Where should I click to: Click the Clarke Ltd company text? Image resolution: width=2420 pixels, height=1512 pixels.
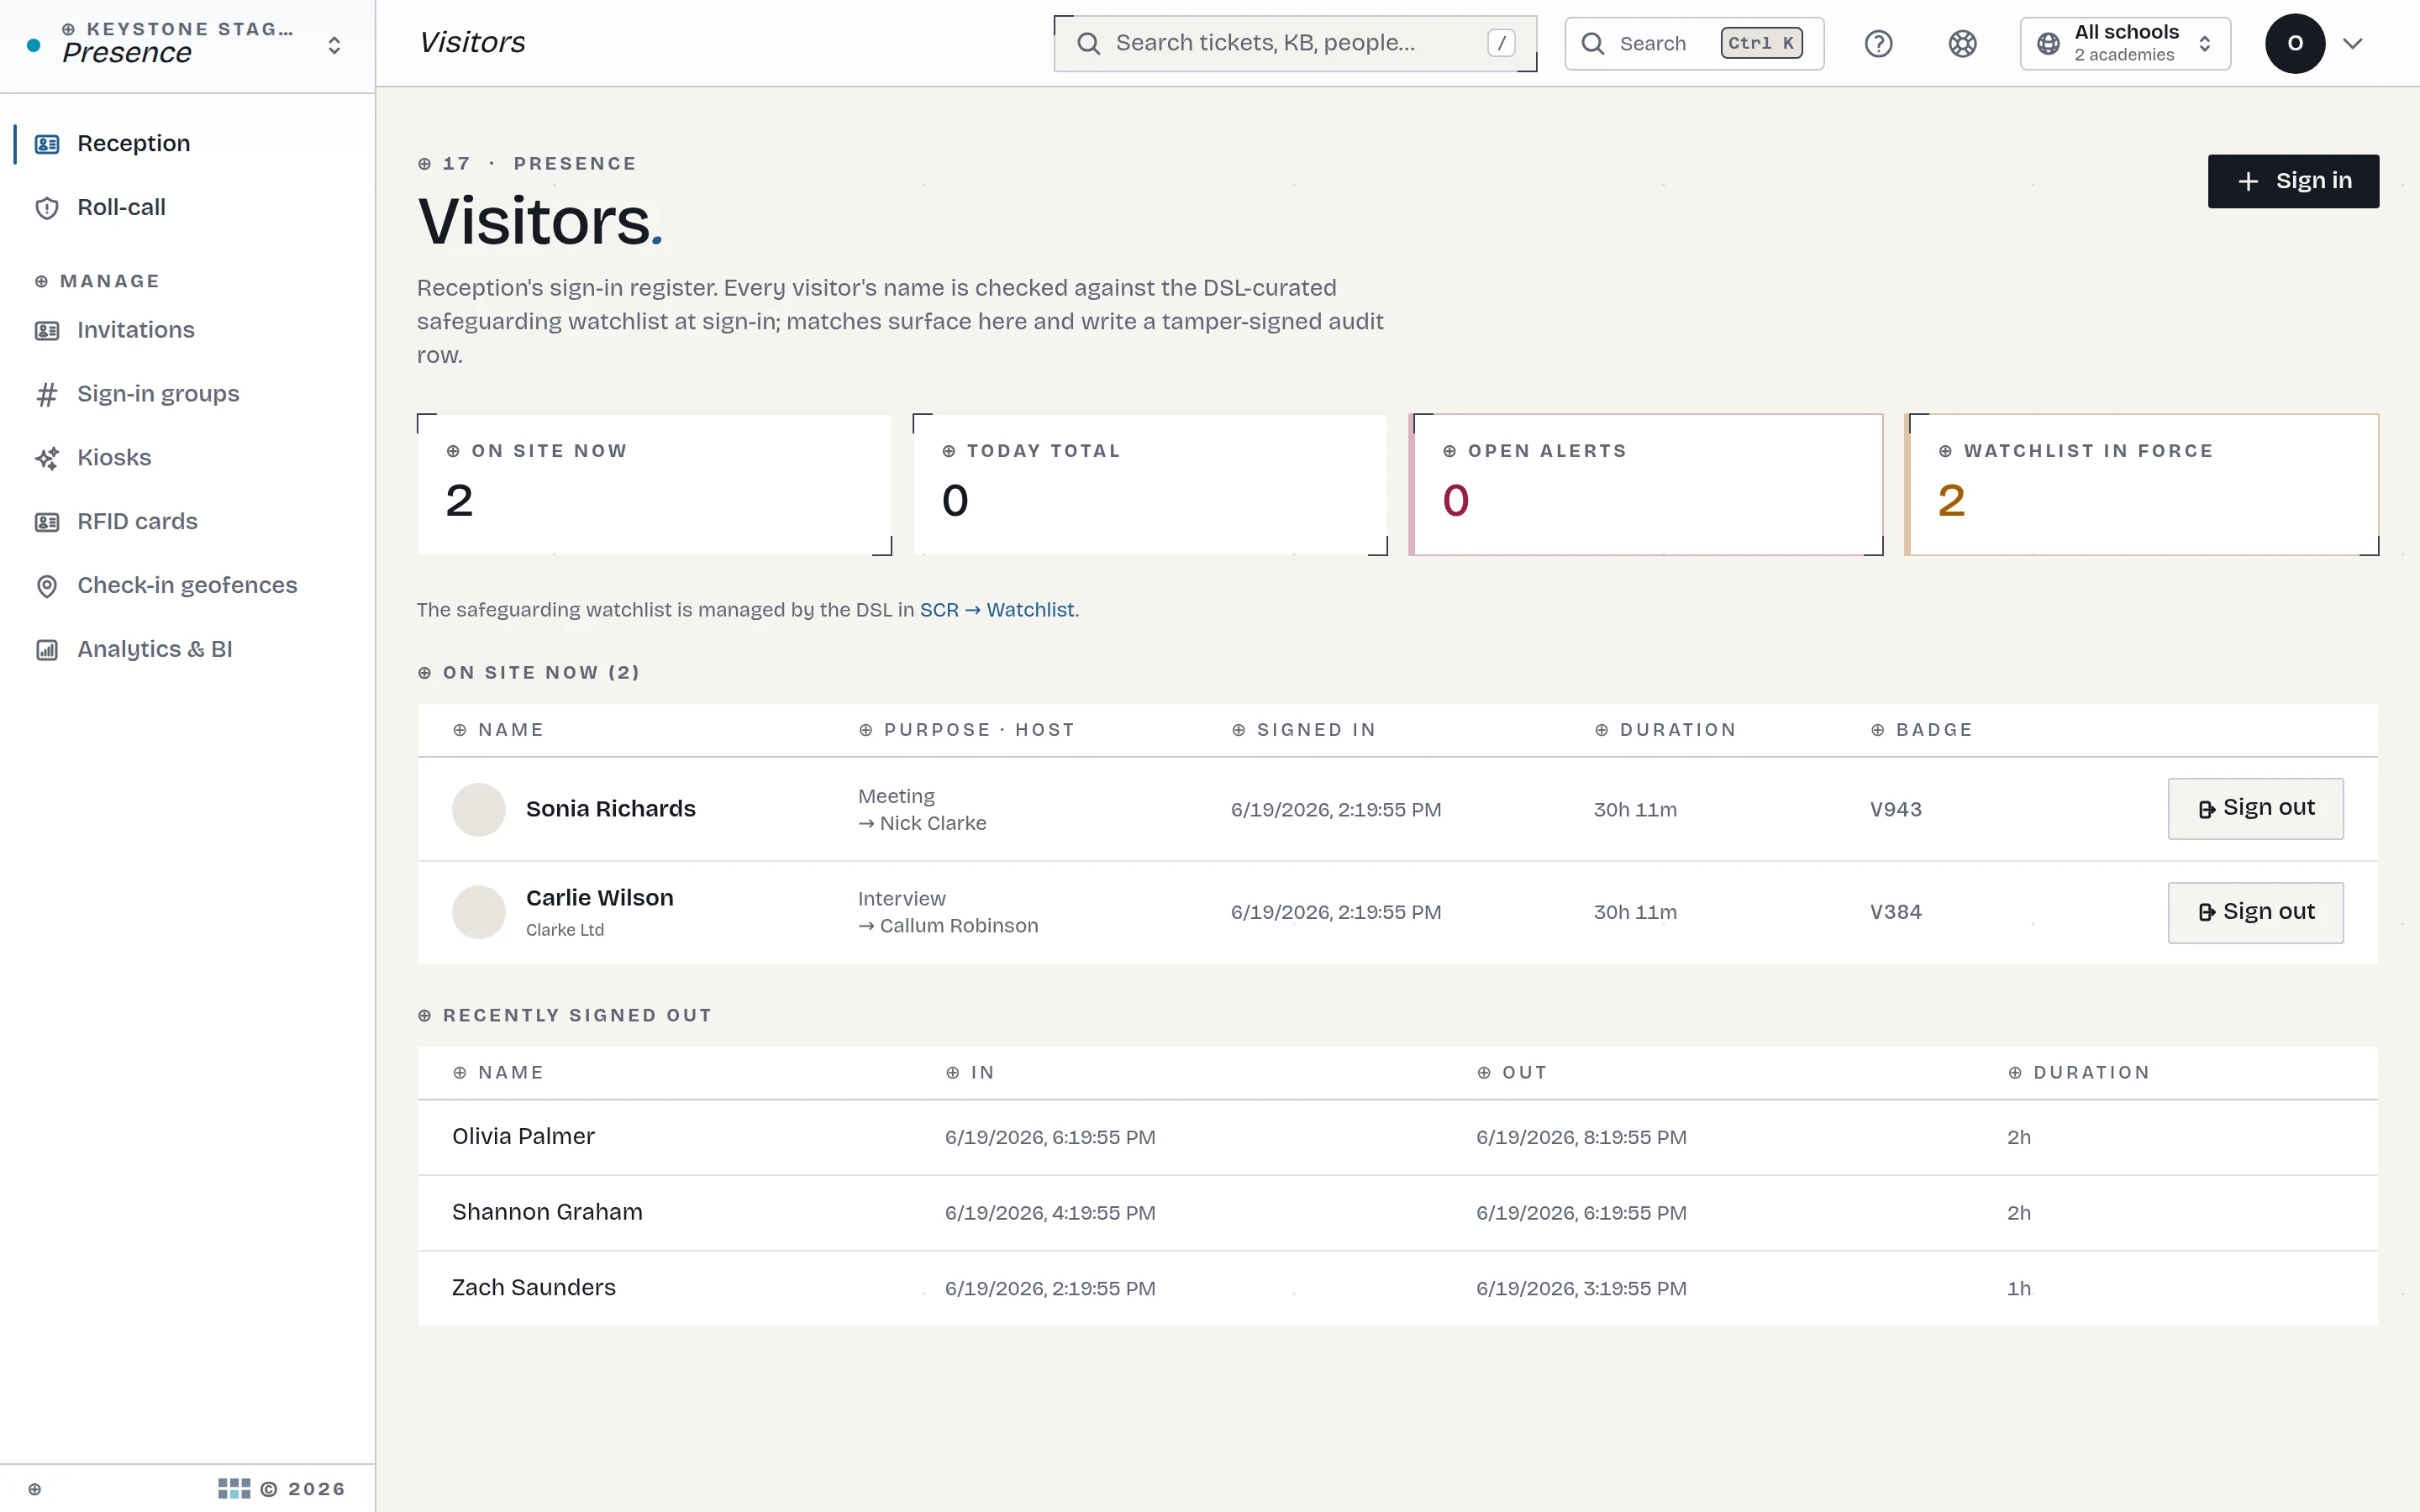565,930
